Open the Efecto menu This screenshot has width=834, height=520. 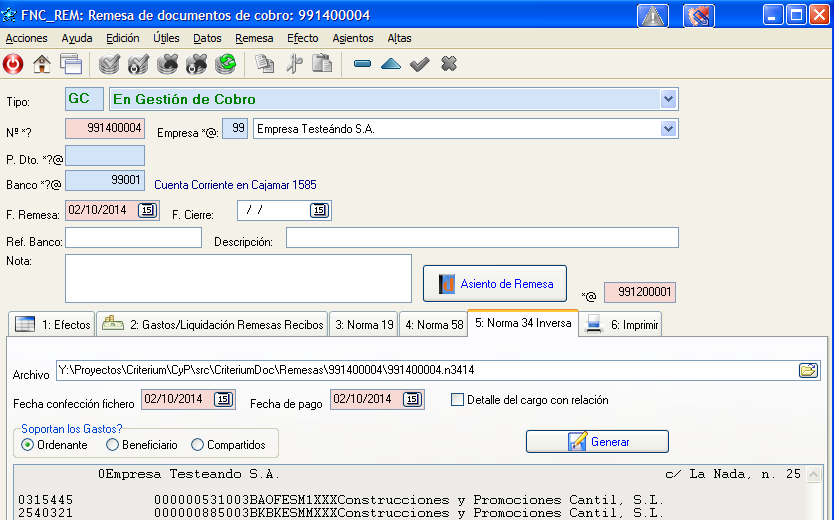click(x=302, y=38)
